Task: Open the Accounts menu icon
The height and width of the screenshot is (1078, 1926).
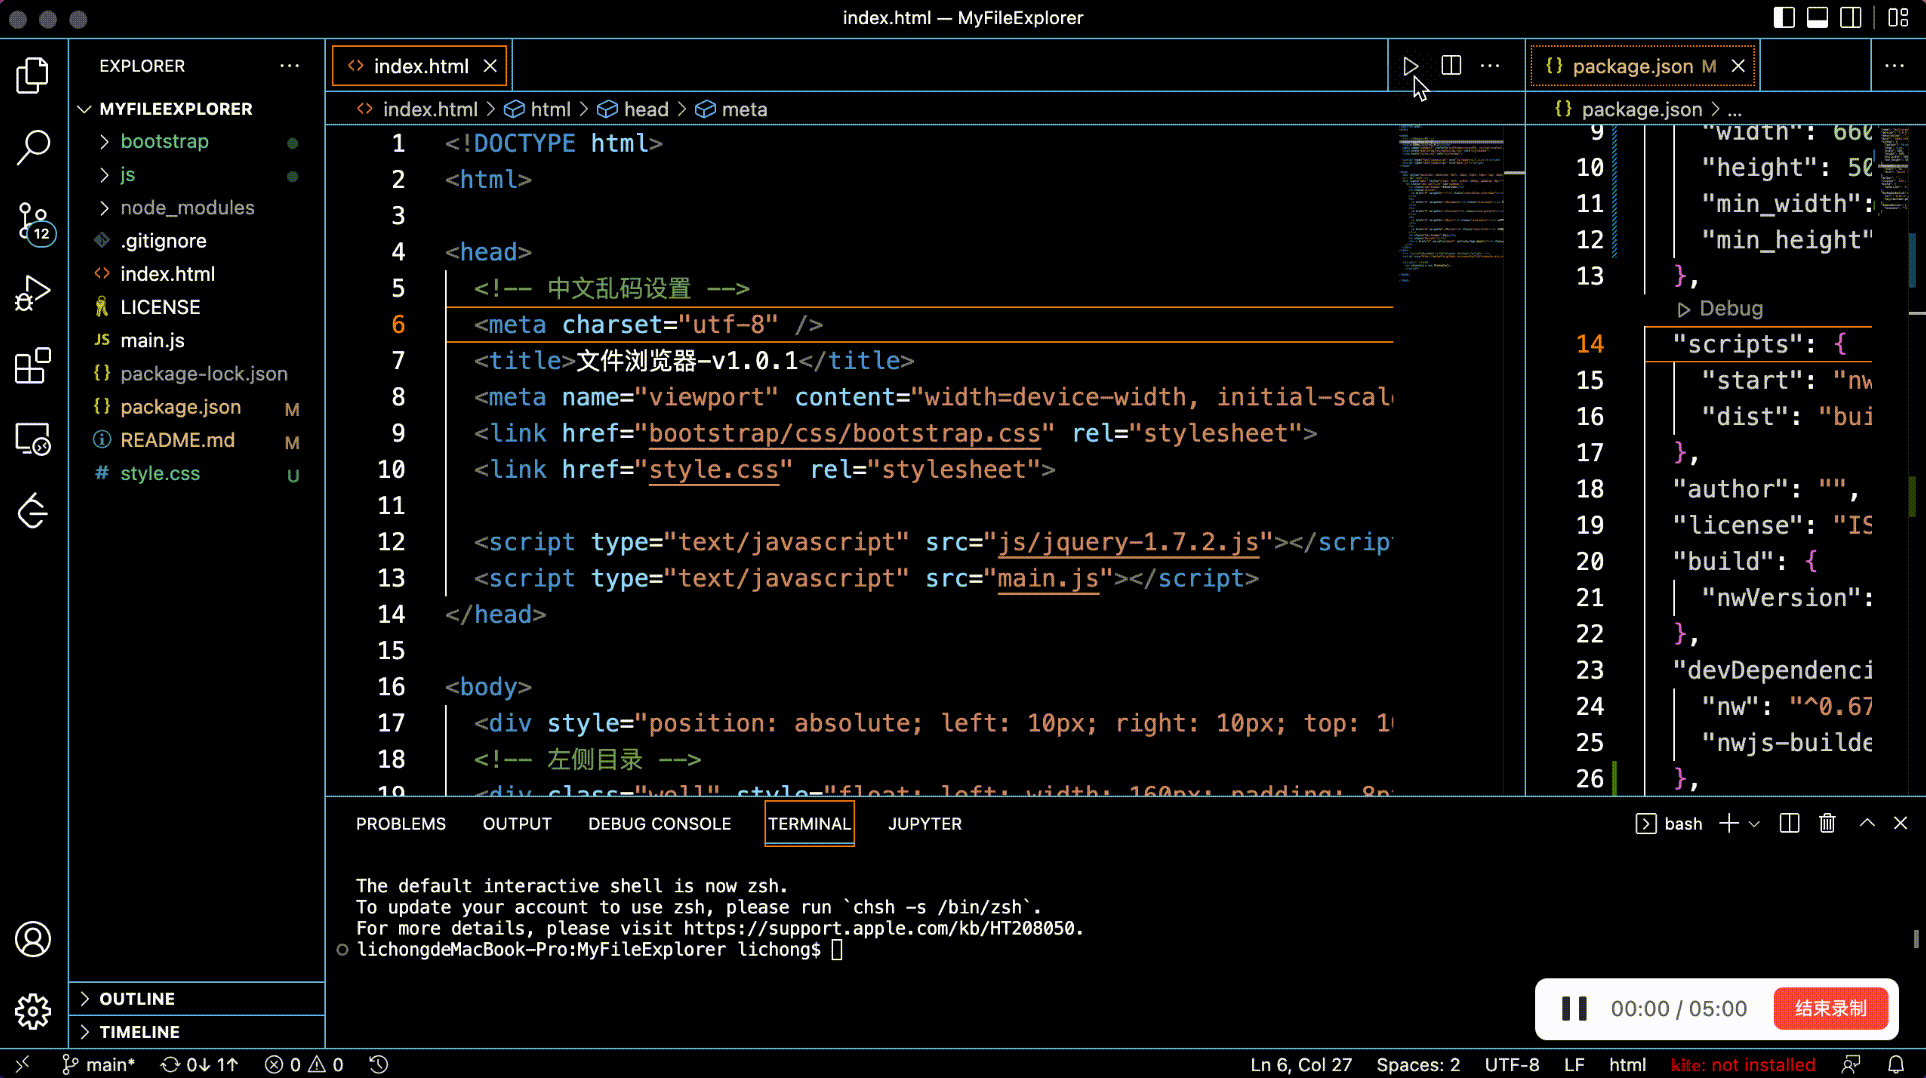Action: [33, 939]
